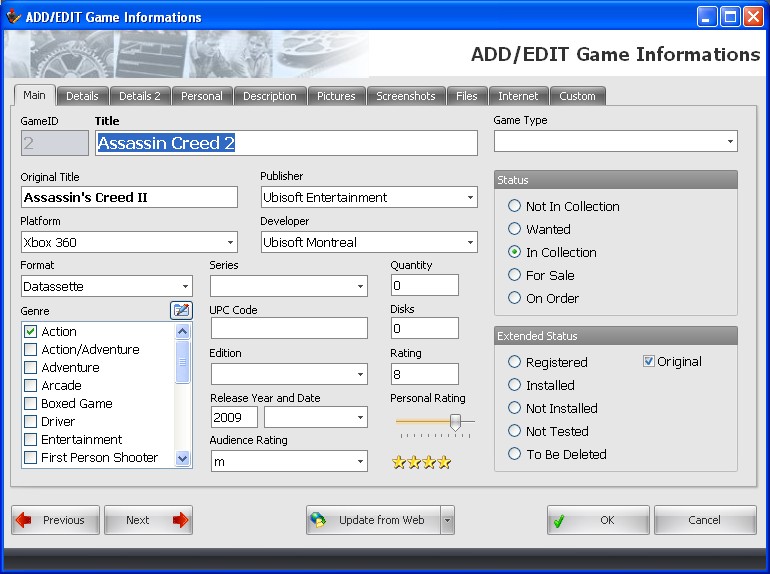Open the Developer dropdown
770x574 pixels.
[470, 242]
